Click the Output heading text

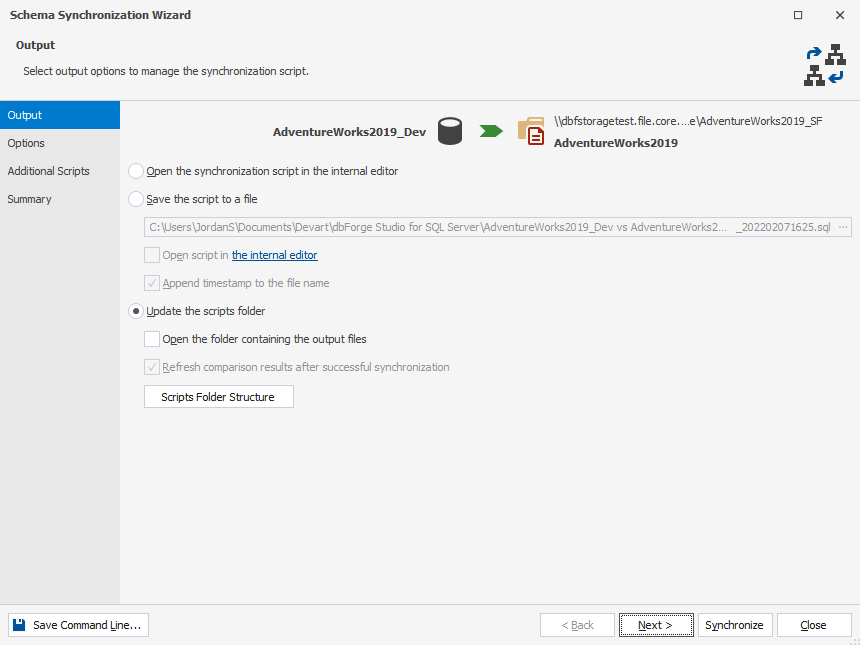click(36, 45)
